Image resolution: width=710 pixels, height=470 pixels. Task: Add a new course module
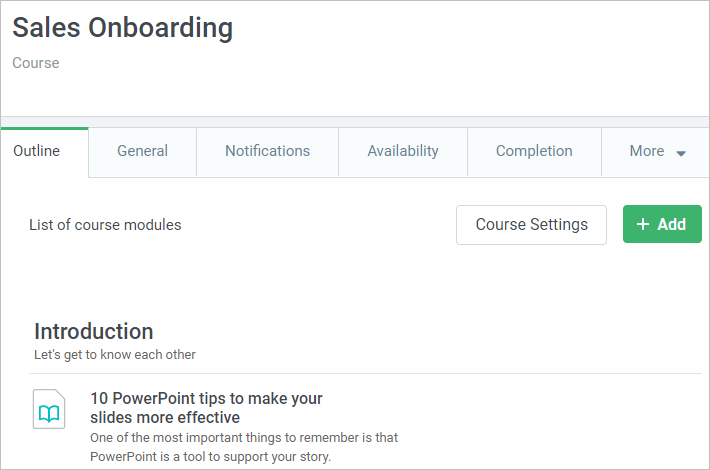click(662, 224)
